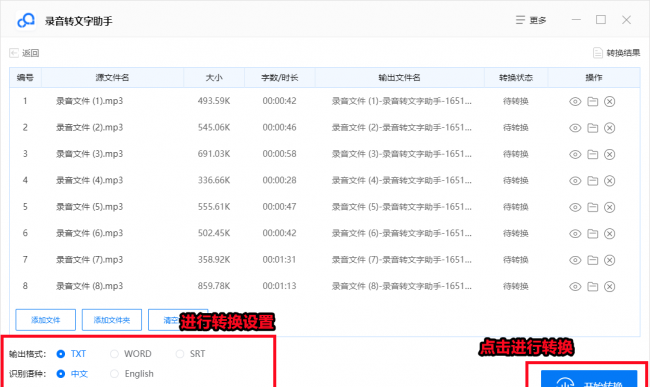Remove 录音文件 (2).mp3 from list
Viewport: 650px width, 387px height.
click(609, 128)
